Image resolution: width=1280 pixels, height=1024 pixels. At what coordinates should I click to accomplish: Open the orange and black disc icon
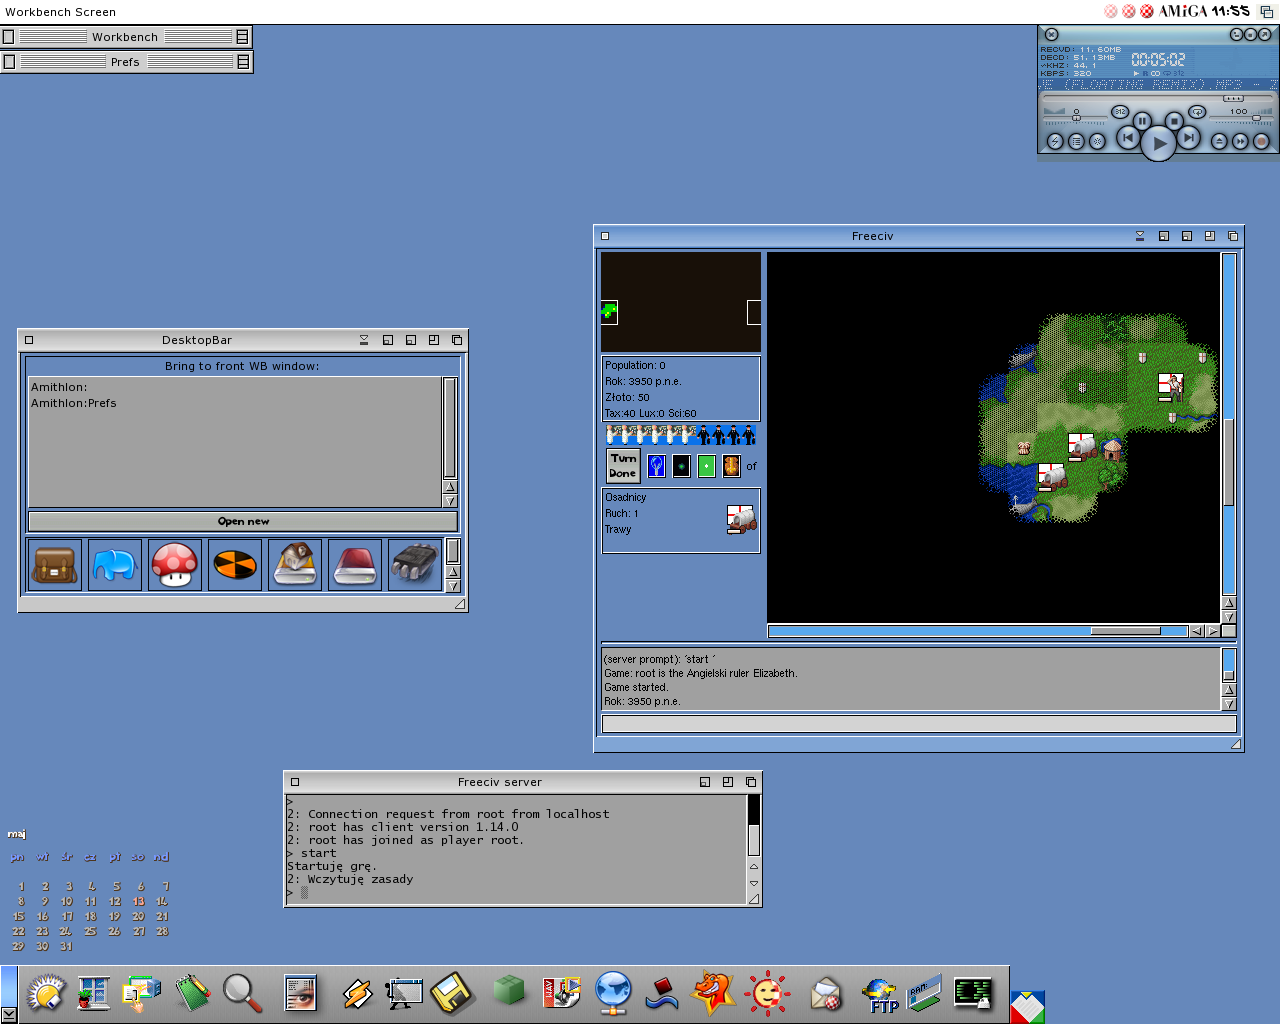click(x=235, y=565)
